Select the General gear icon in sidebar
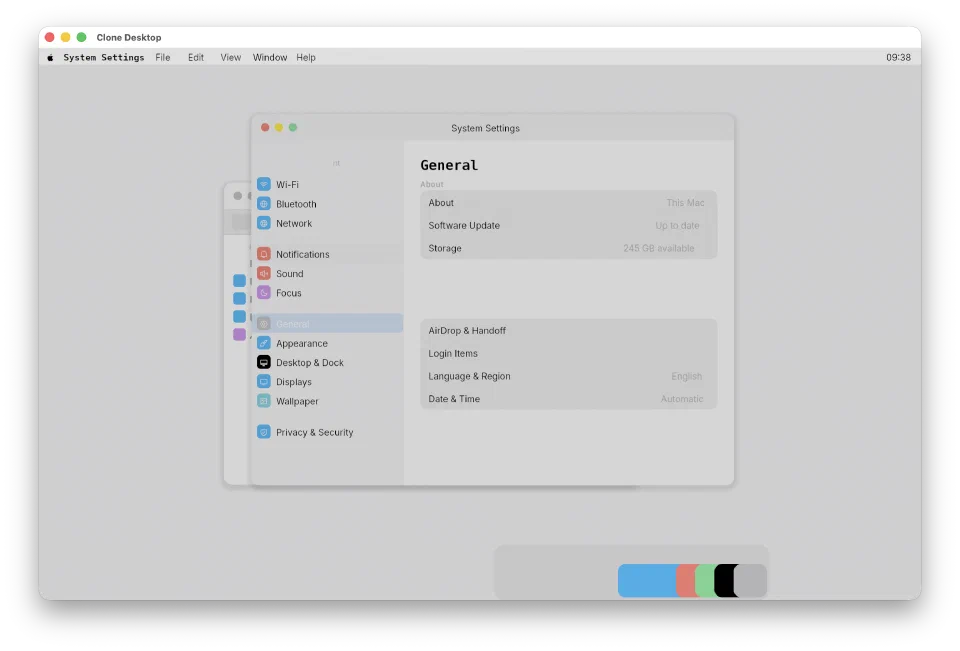 pyautogui.click(x=264, y=323)
